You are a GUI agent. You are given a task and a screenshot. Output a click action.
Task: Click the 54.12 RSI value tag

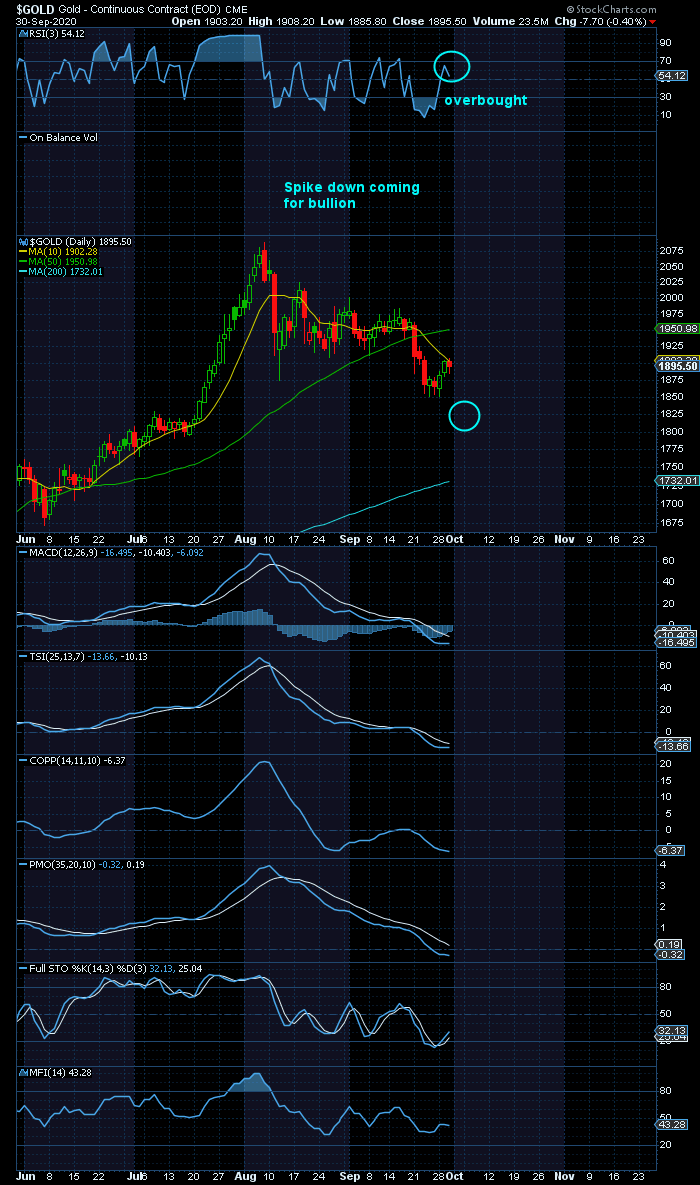click(673, 76)
